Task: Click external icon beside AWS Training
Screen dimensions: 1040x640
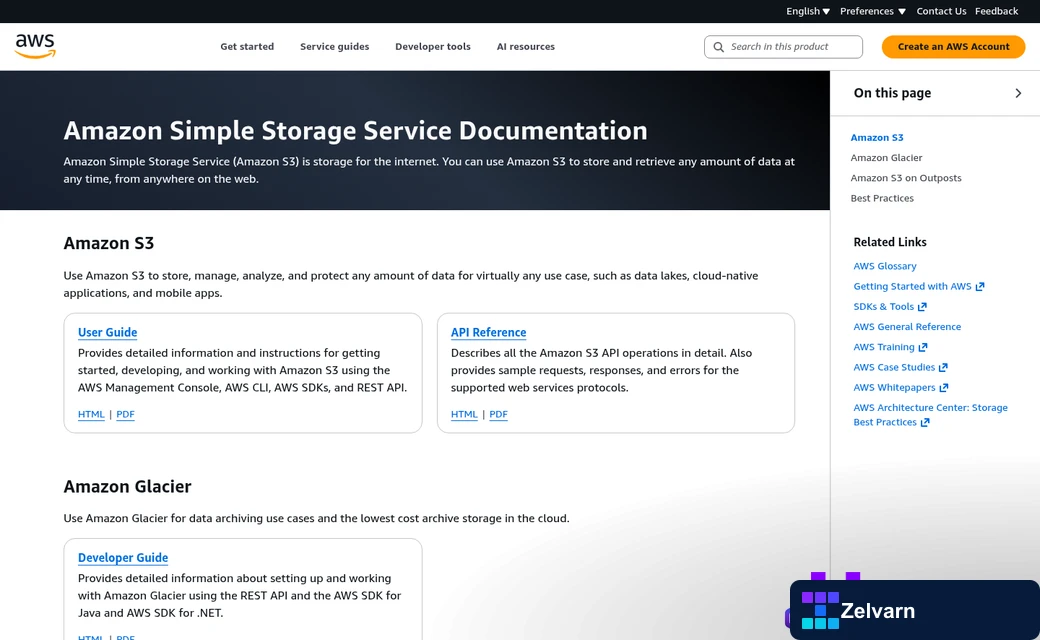Action: coord(923,347)
